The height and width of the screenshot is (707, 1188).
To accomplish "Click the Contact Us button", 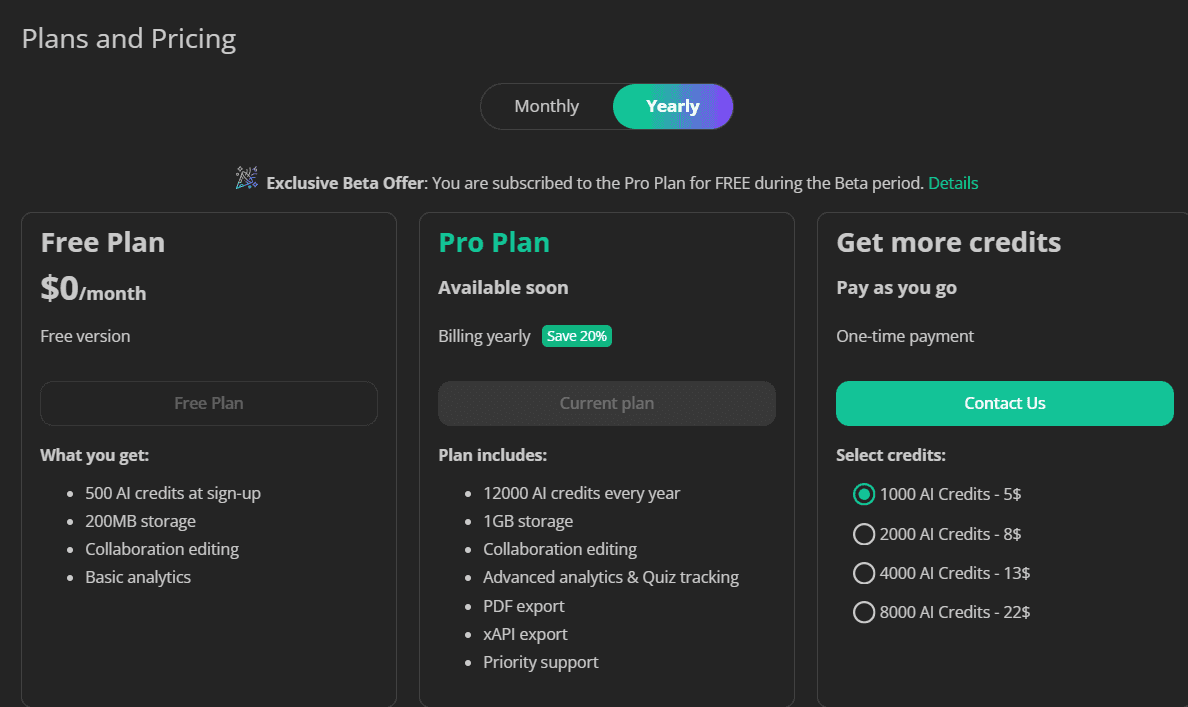I will click(x=1004, y=403).
